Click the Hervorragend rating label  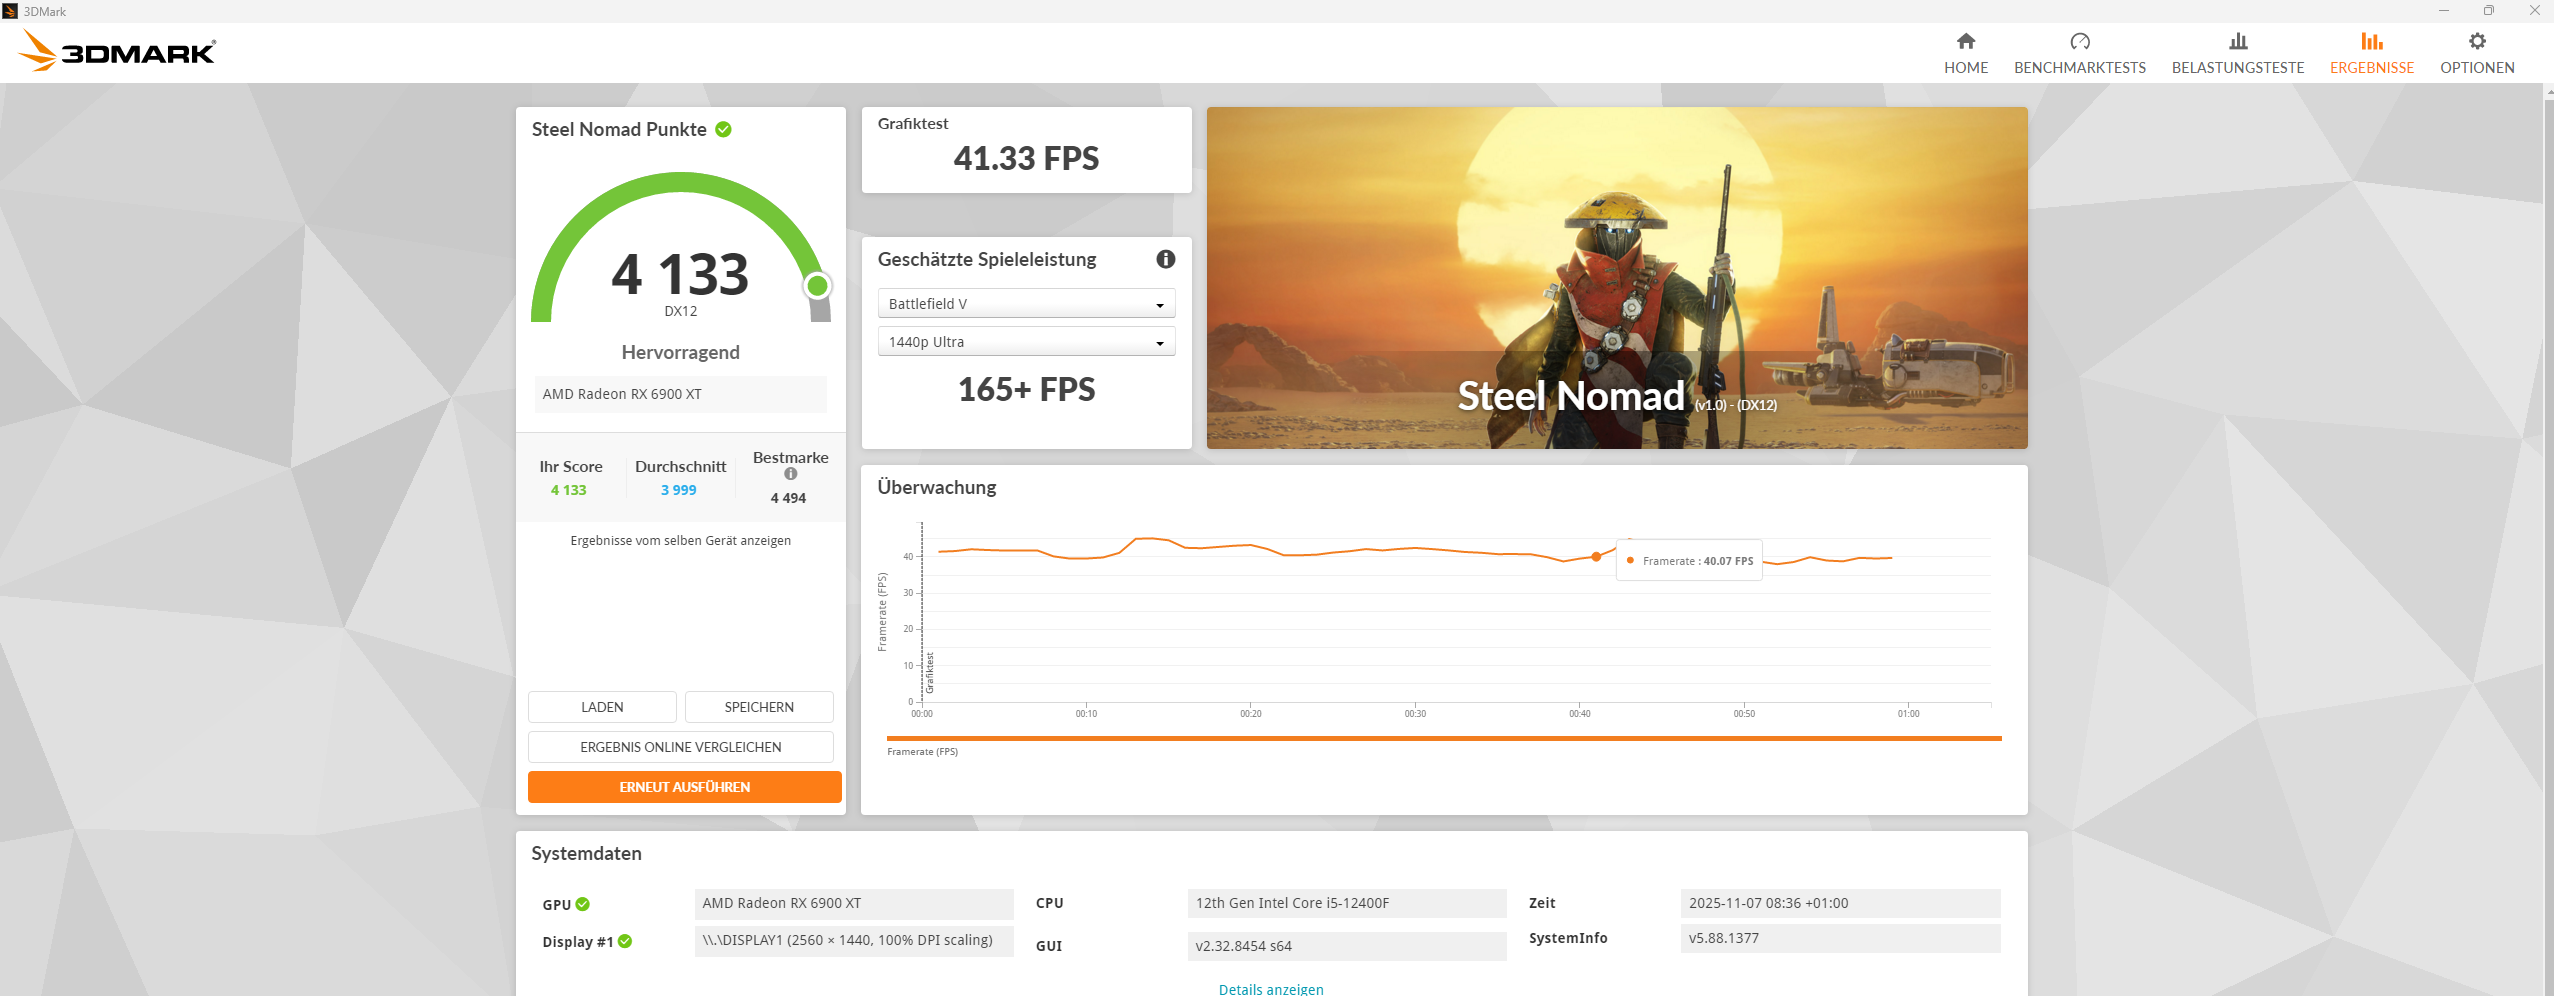tap(681, 352)
